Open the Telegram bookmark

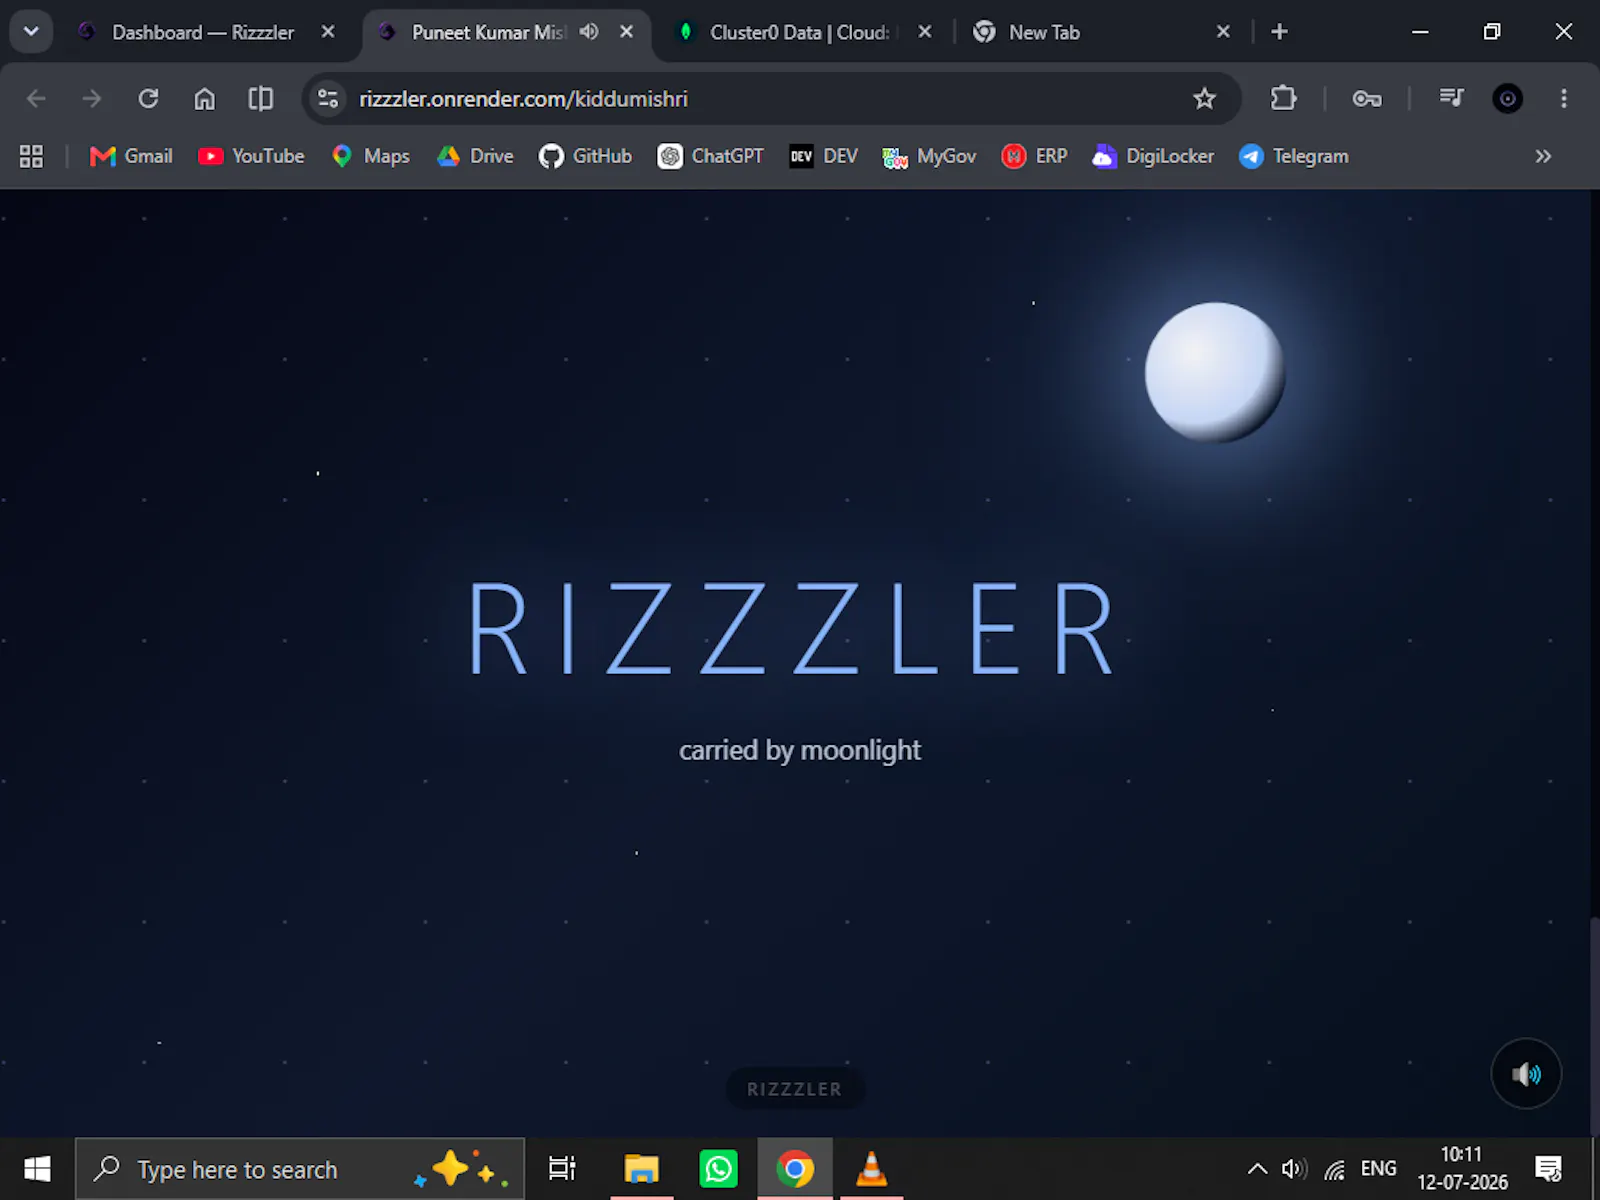click(x=1294, y=156)
